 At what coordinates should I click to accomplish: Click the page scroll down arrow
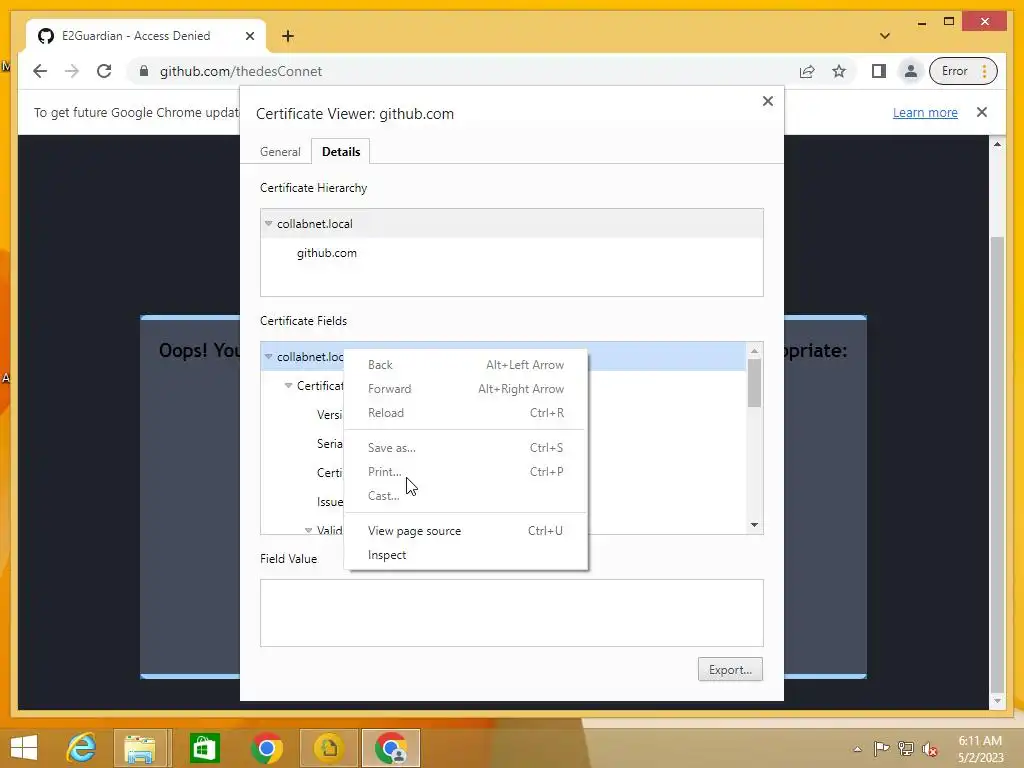(x=997, y=701)
